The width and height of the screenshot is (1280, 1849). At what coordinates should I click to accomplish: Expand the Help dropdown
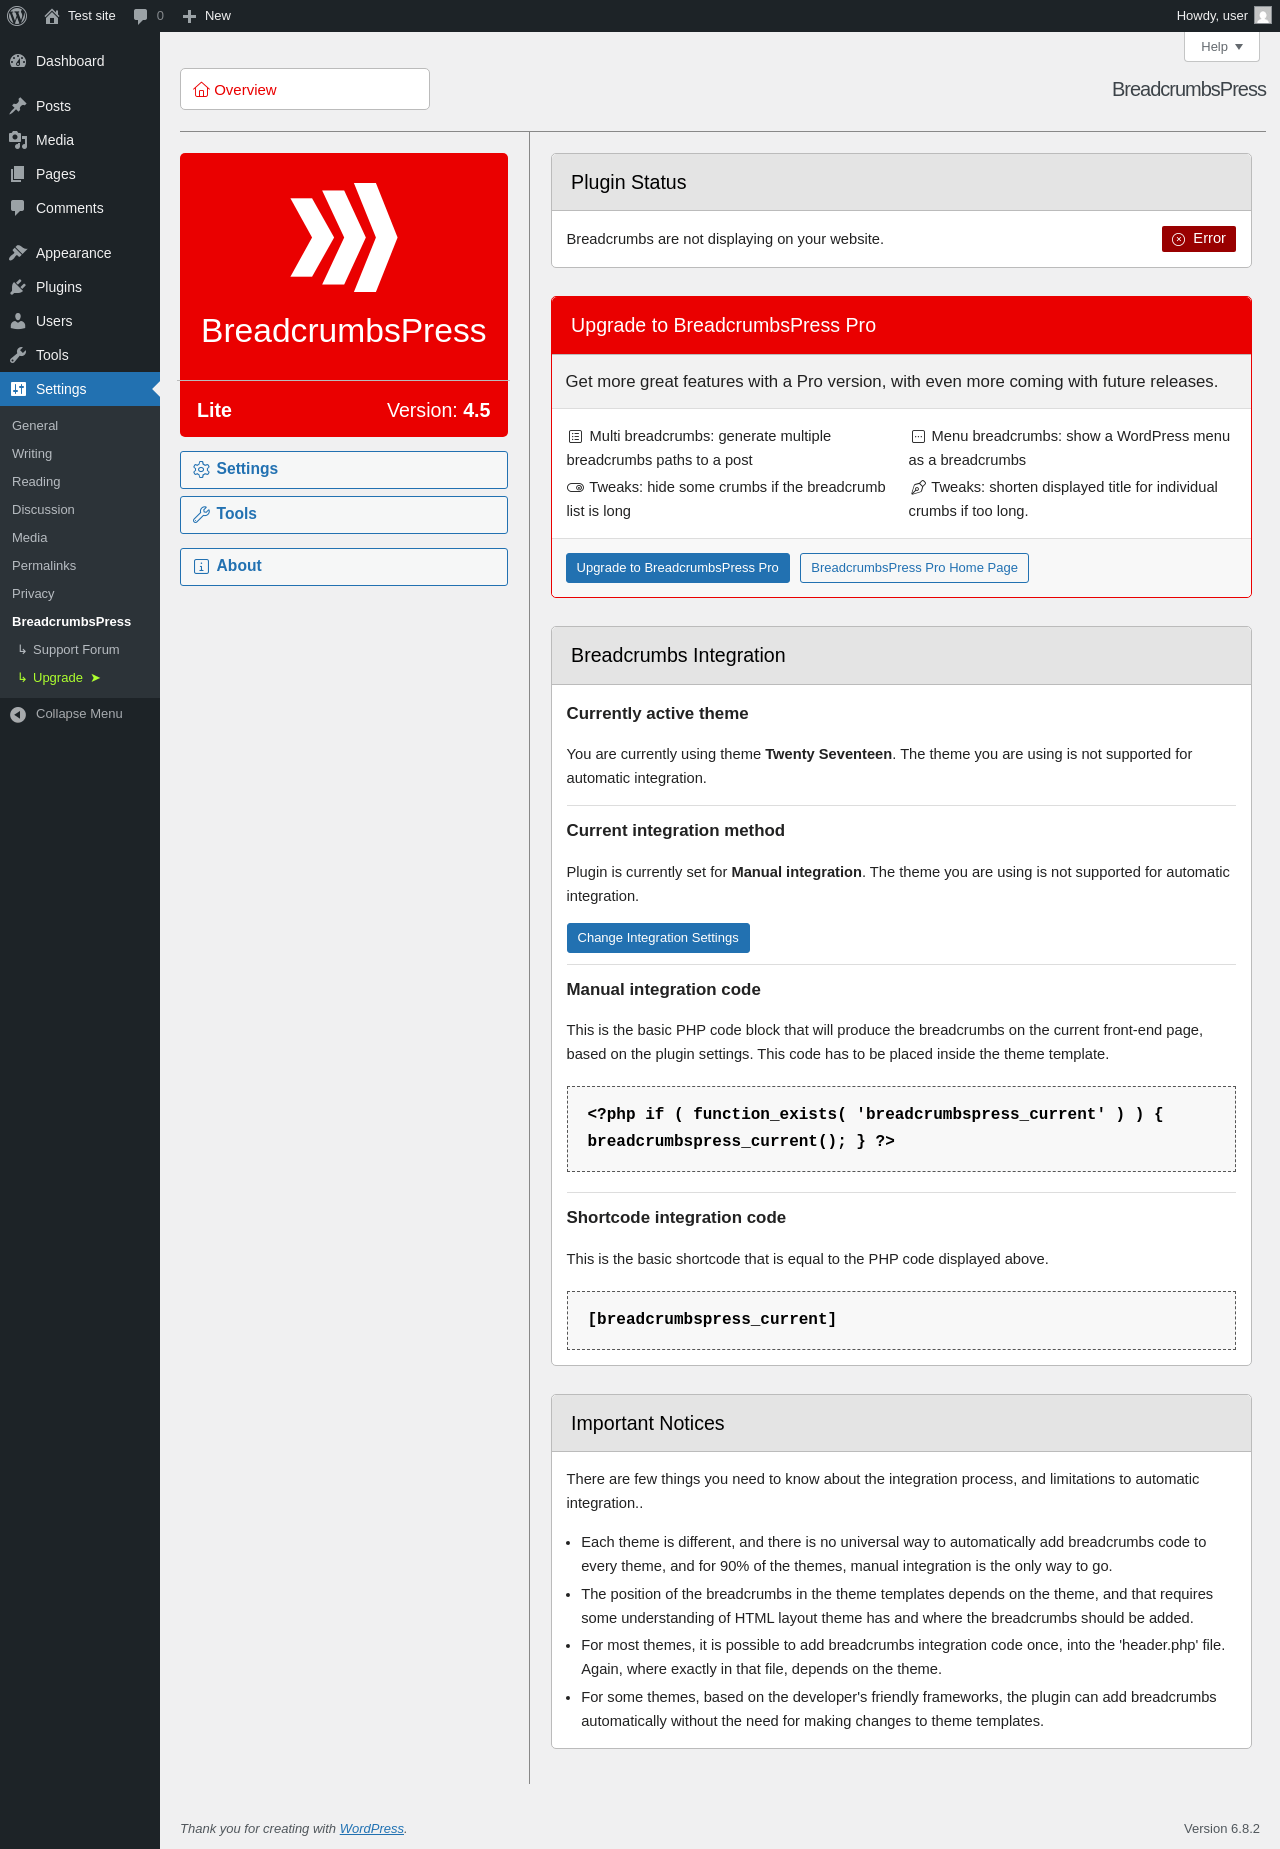point(1222,47)
